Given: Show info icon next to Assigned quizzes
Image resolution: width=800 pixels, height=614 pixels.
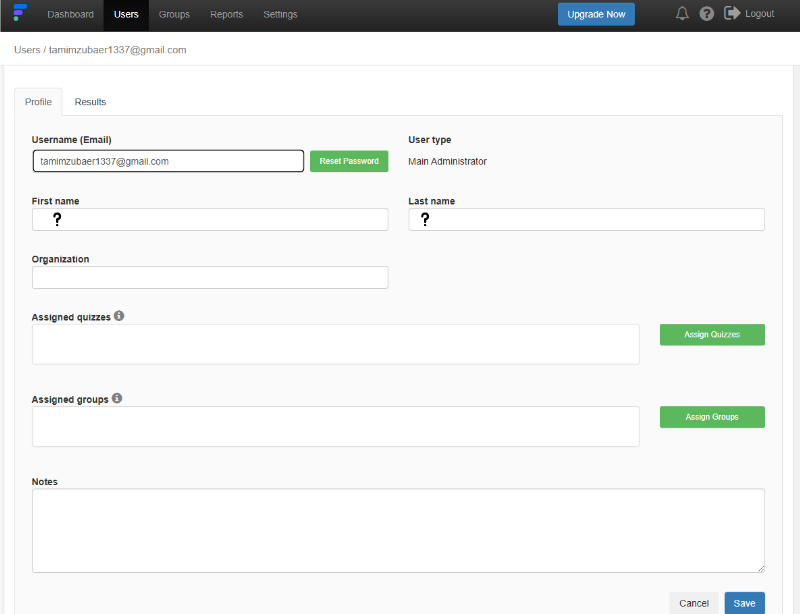Looking at the screenshot, I should click(x=119, y=316).
